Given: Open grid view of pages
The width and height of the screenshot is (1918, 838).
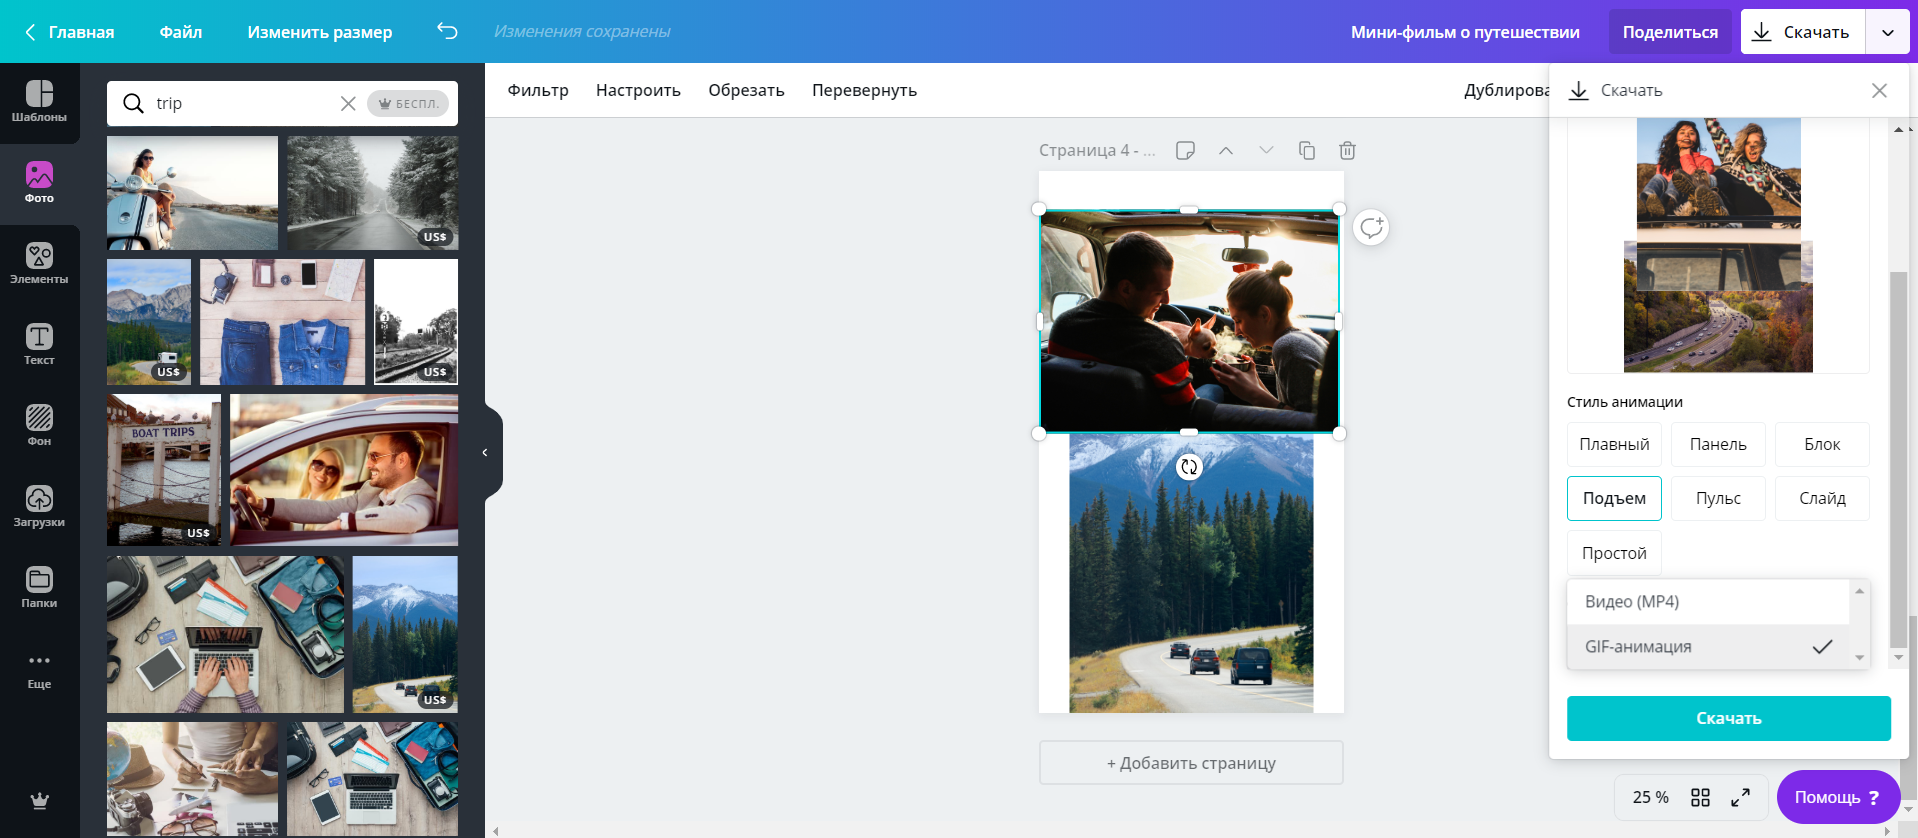Looking at the screenshot, I should point(1700,797).
